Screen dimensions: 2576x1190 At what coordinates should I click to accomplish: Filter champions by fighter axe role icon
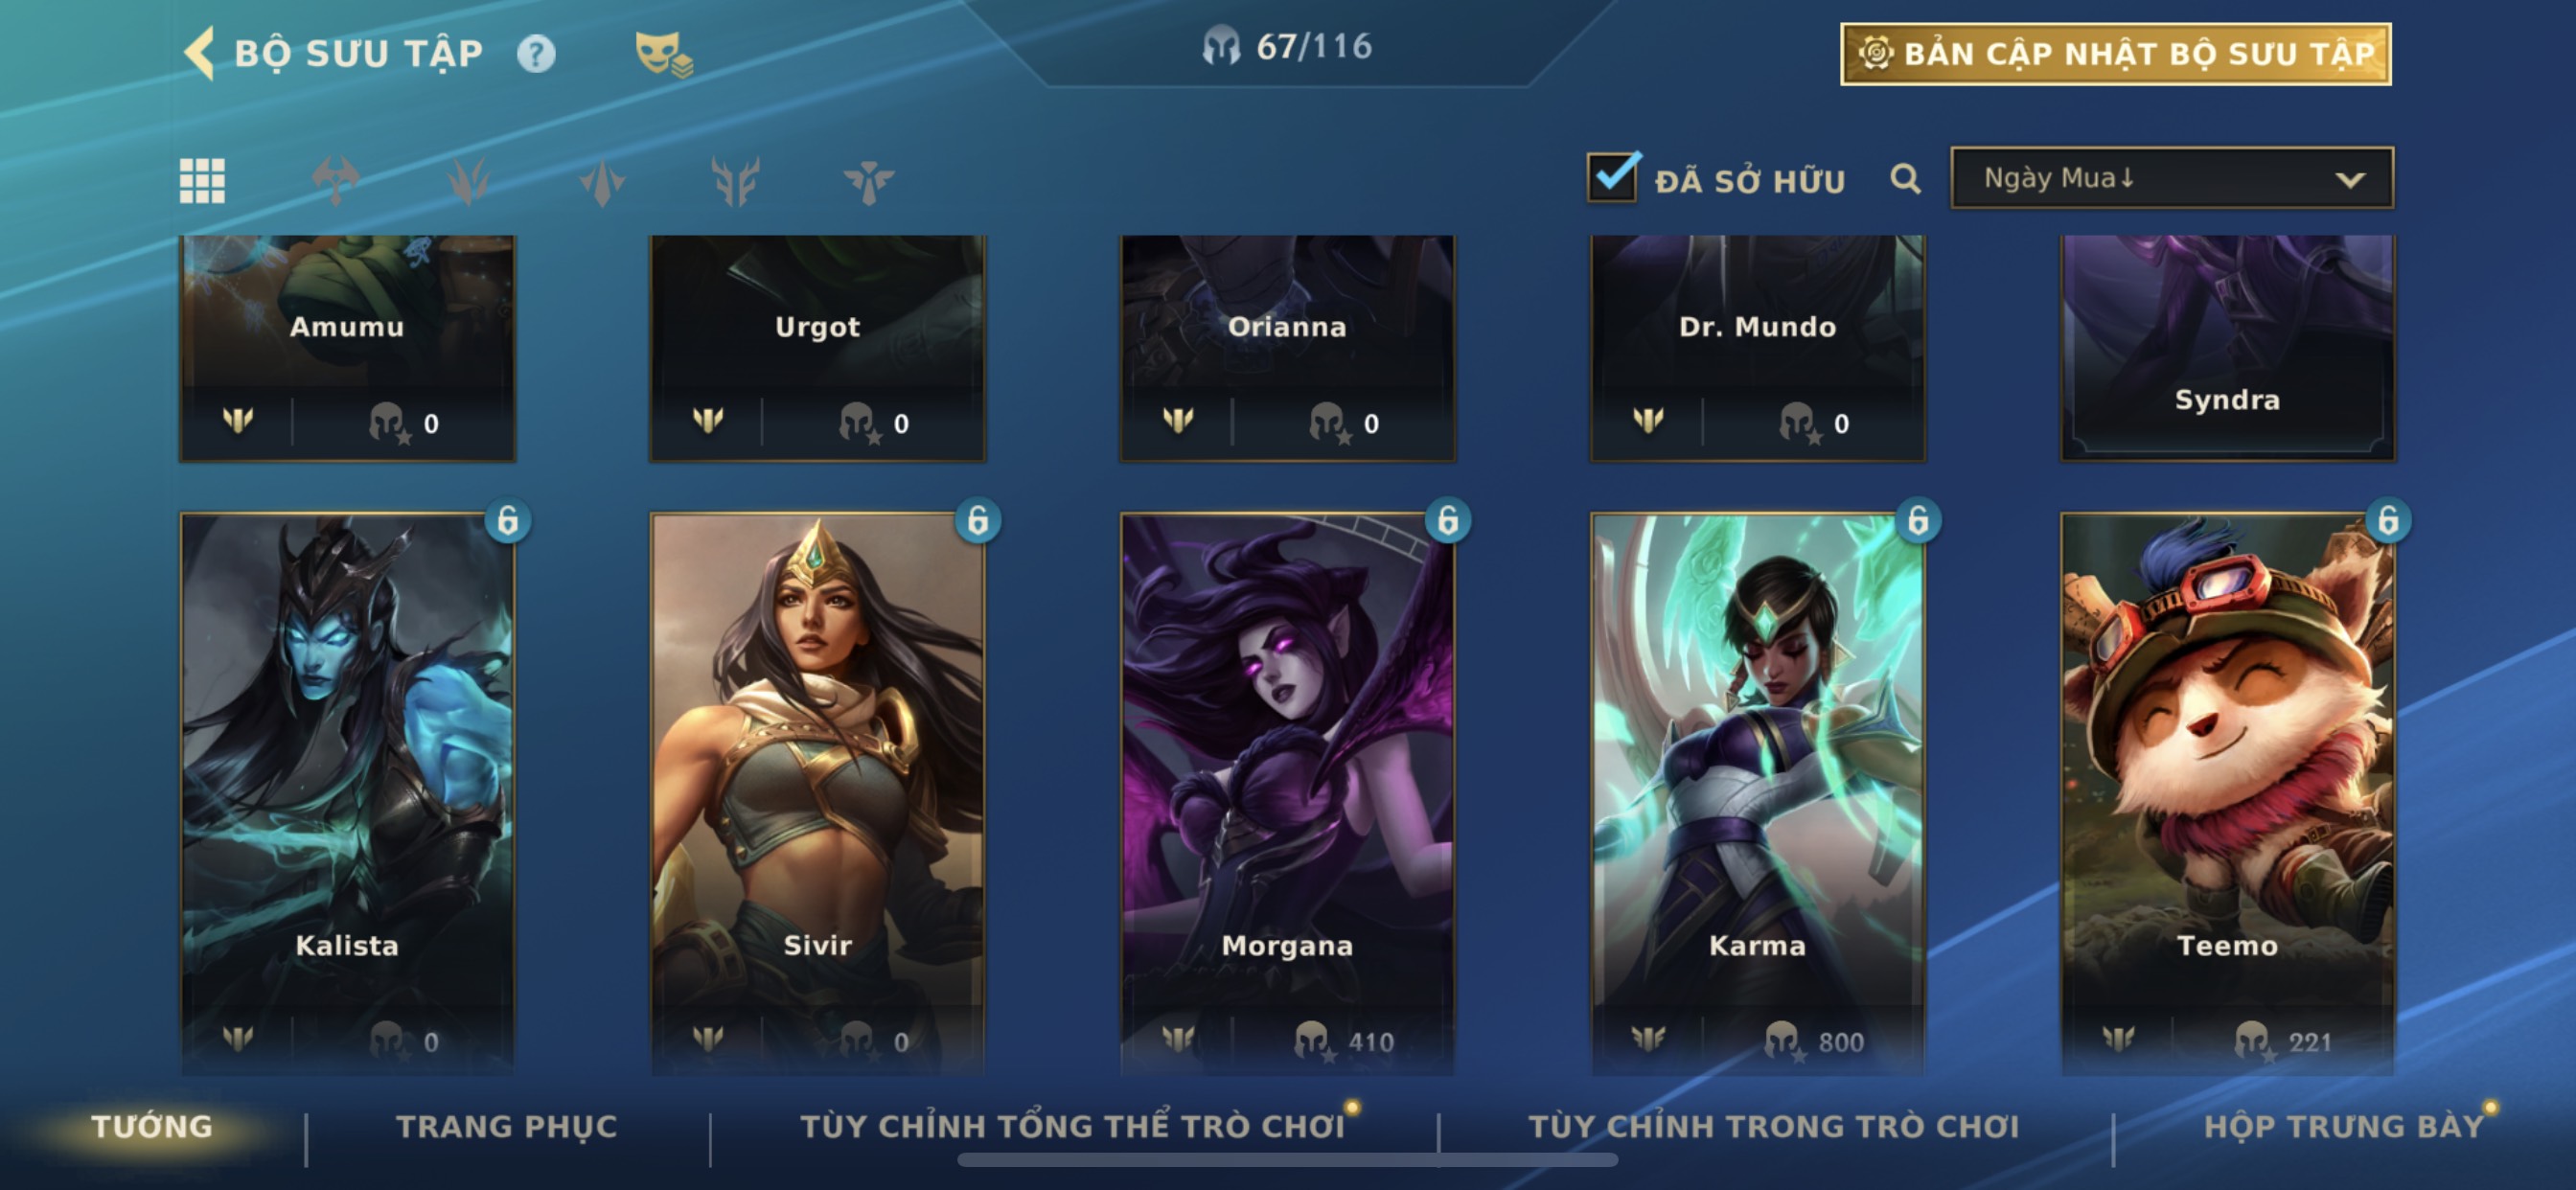[335, 181]
